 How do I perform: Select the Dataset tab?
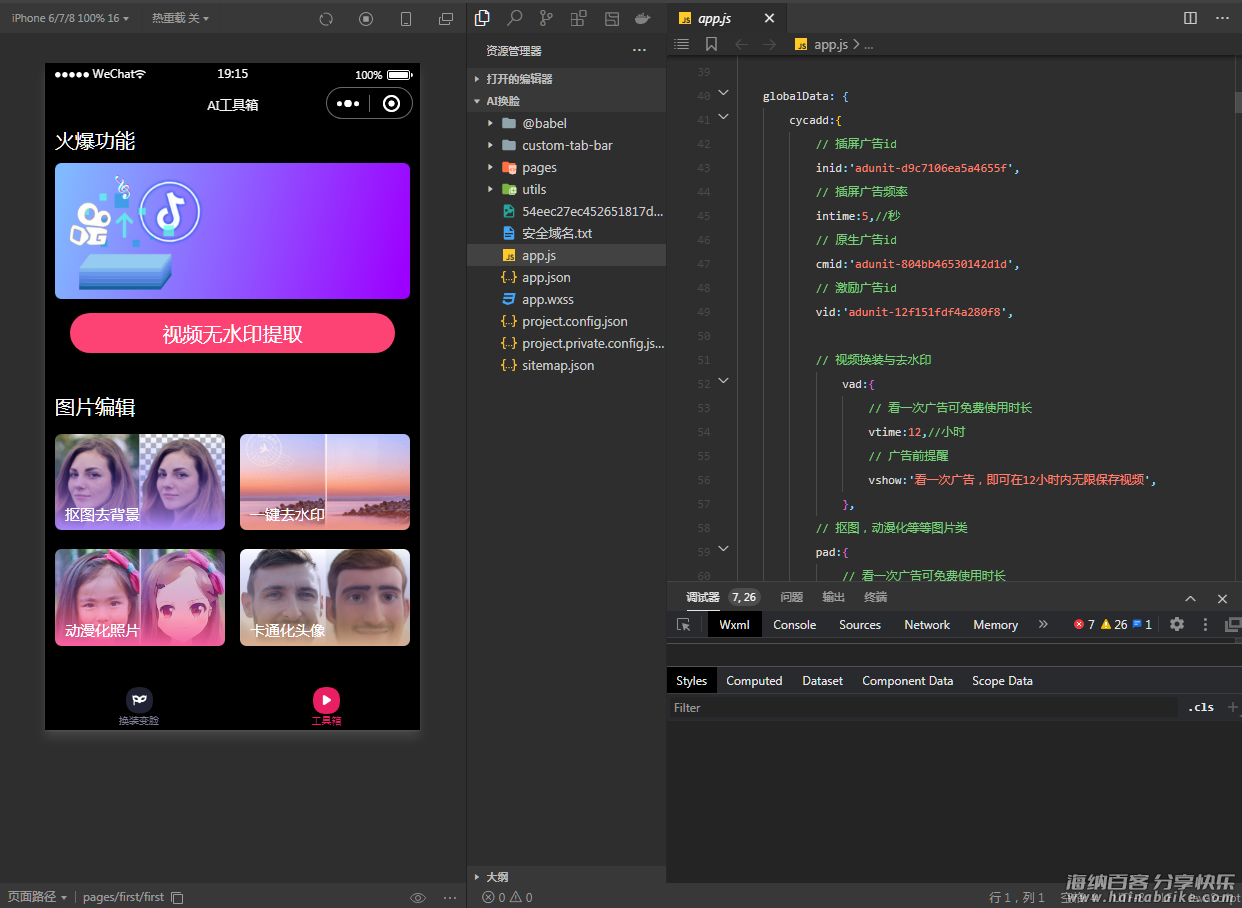823,681
